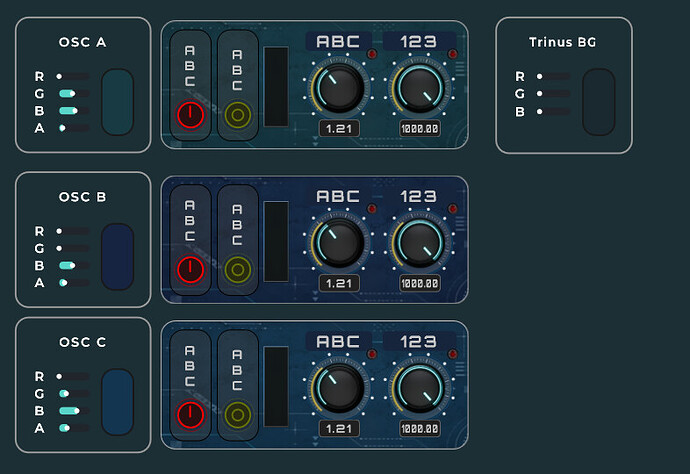Click the red LED beside 123 in OSC B preview

[452, 209]
